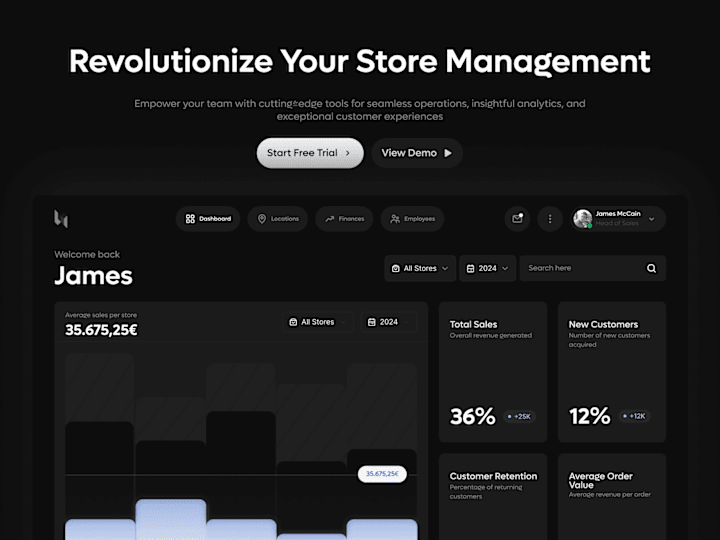Viewport: 720px width, 540px height.
Task: Click the Start Free Trial button
Action: pos(310,153)
